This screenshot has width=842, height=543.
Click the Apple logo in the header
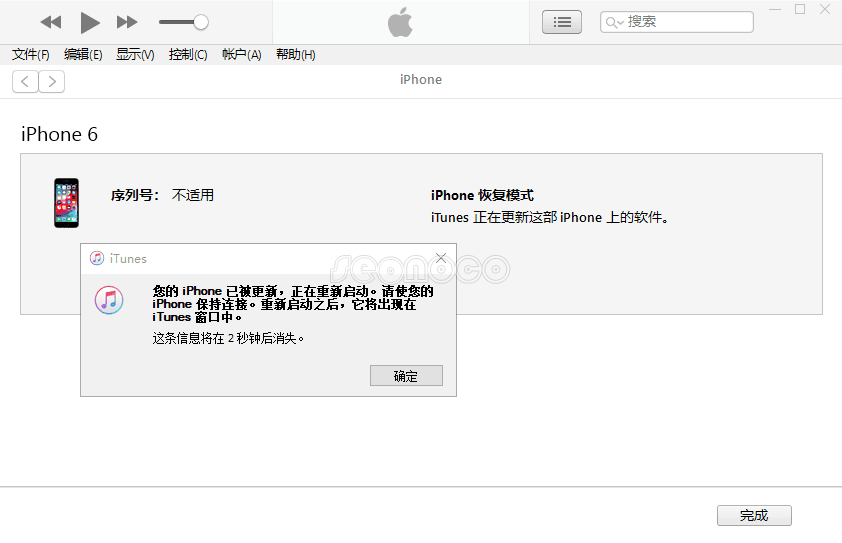click(x=401, y=22)
